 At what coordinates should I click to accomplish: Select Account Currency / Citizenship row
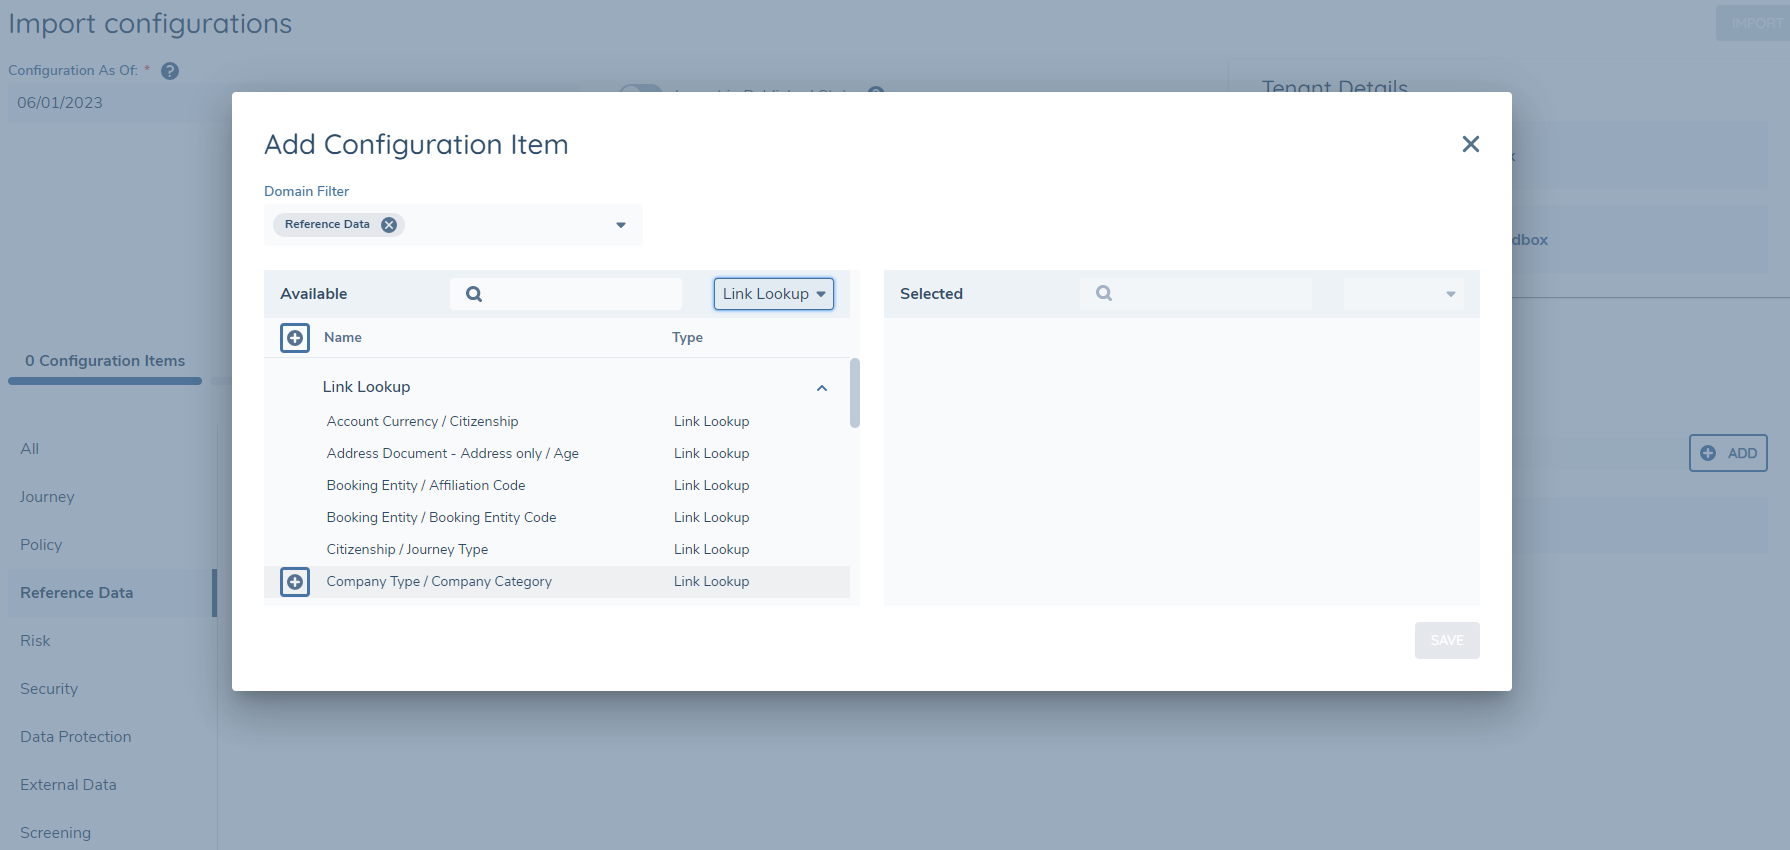[x=422, y=422]
